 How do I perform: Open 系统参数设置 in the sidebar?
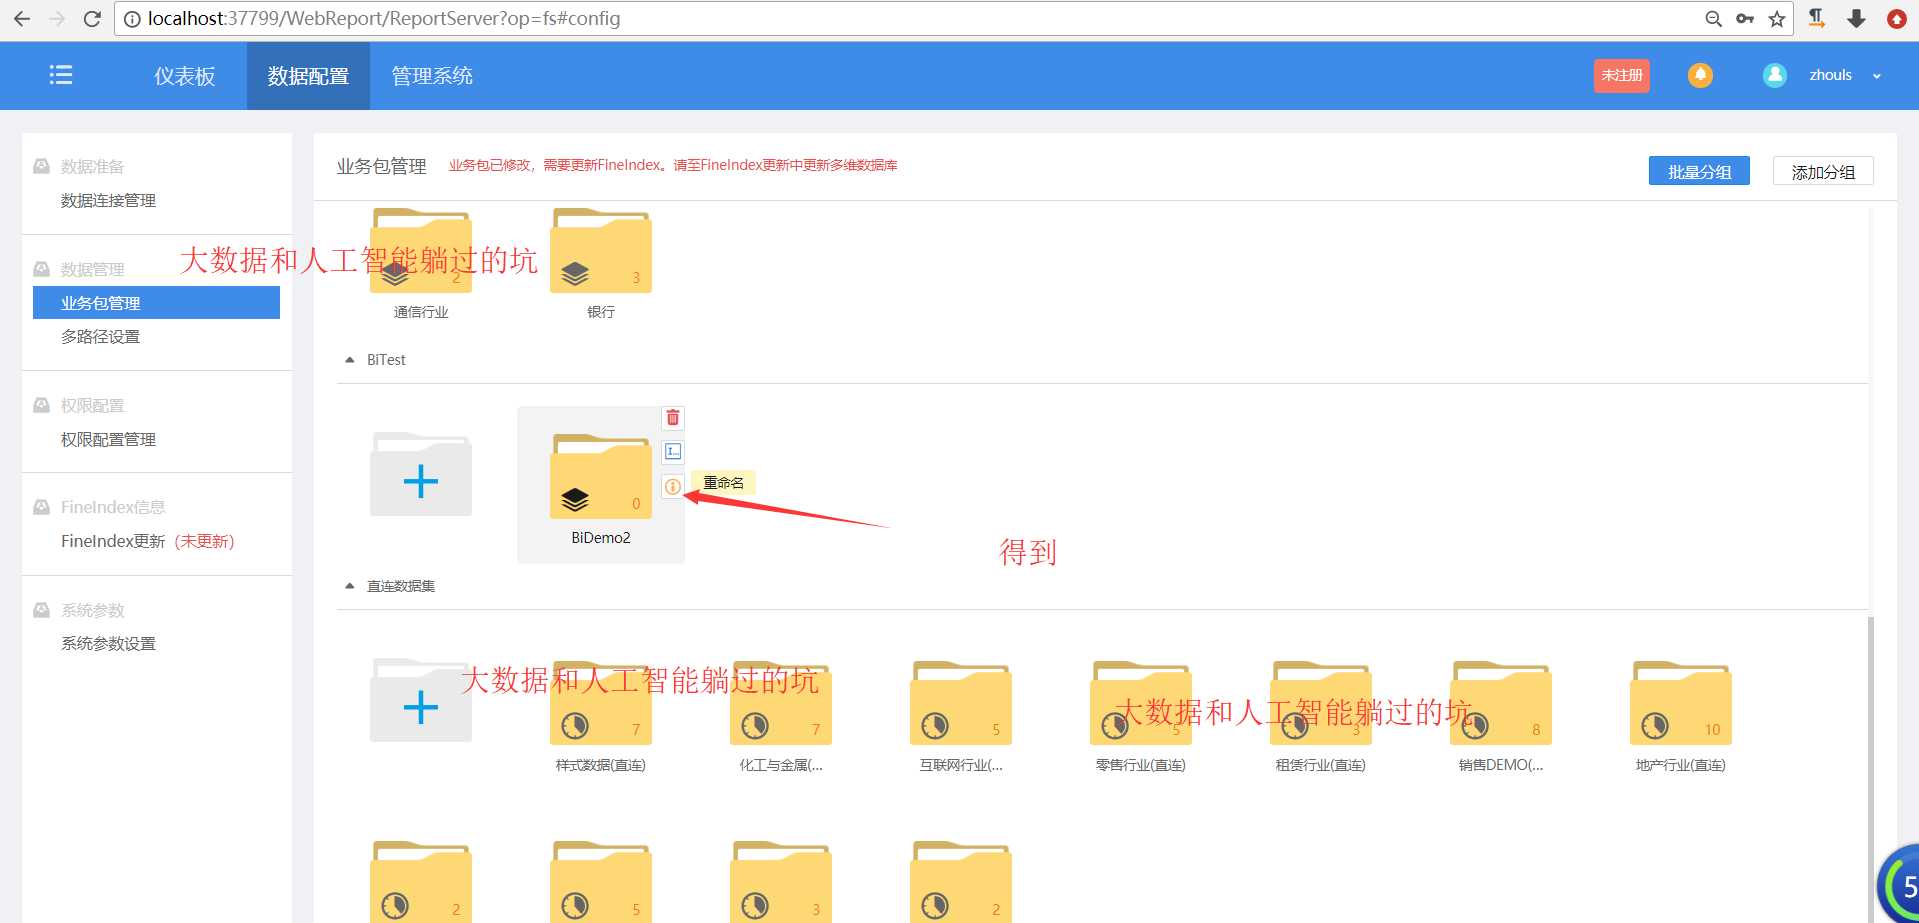[x=108, y=643]
